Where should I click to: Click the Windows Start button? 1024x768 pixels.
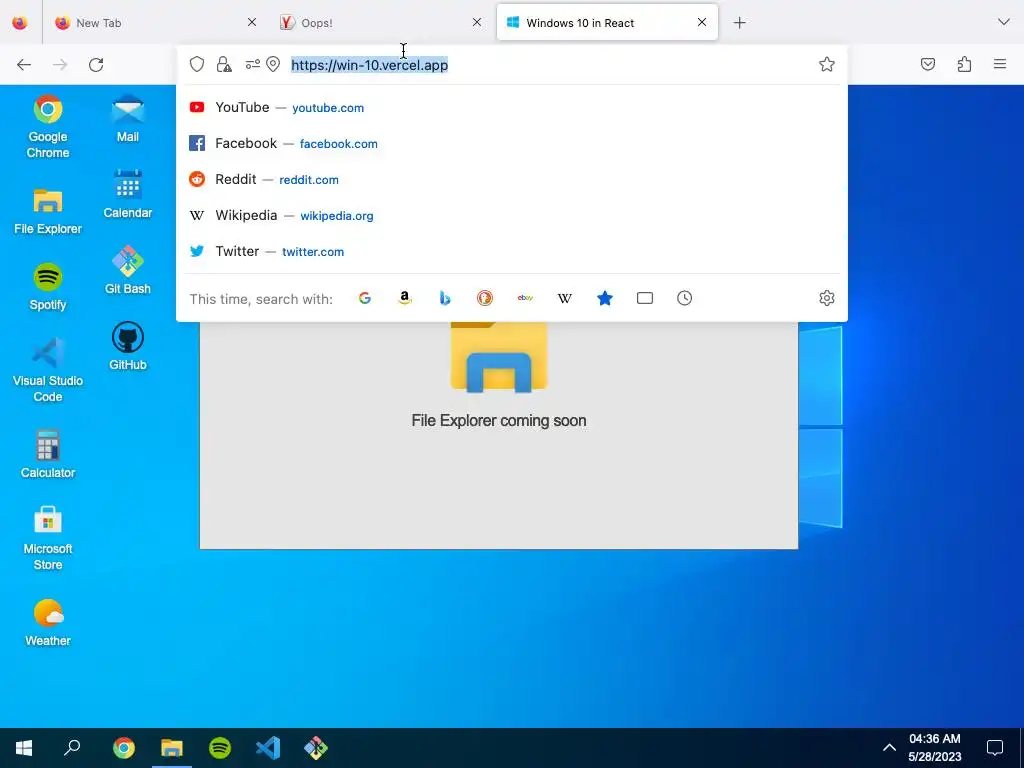pyautogui.click(x=24, y=748)
